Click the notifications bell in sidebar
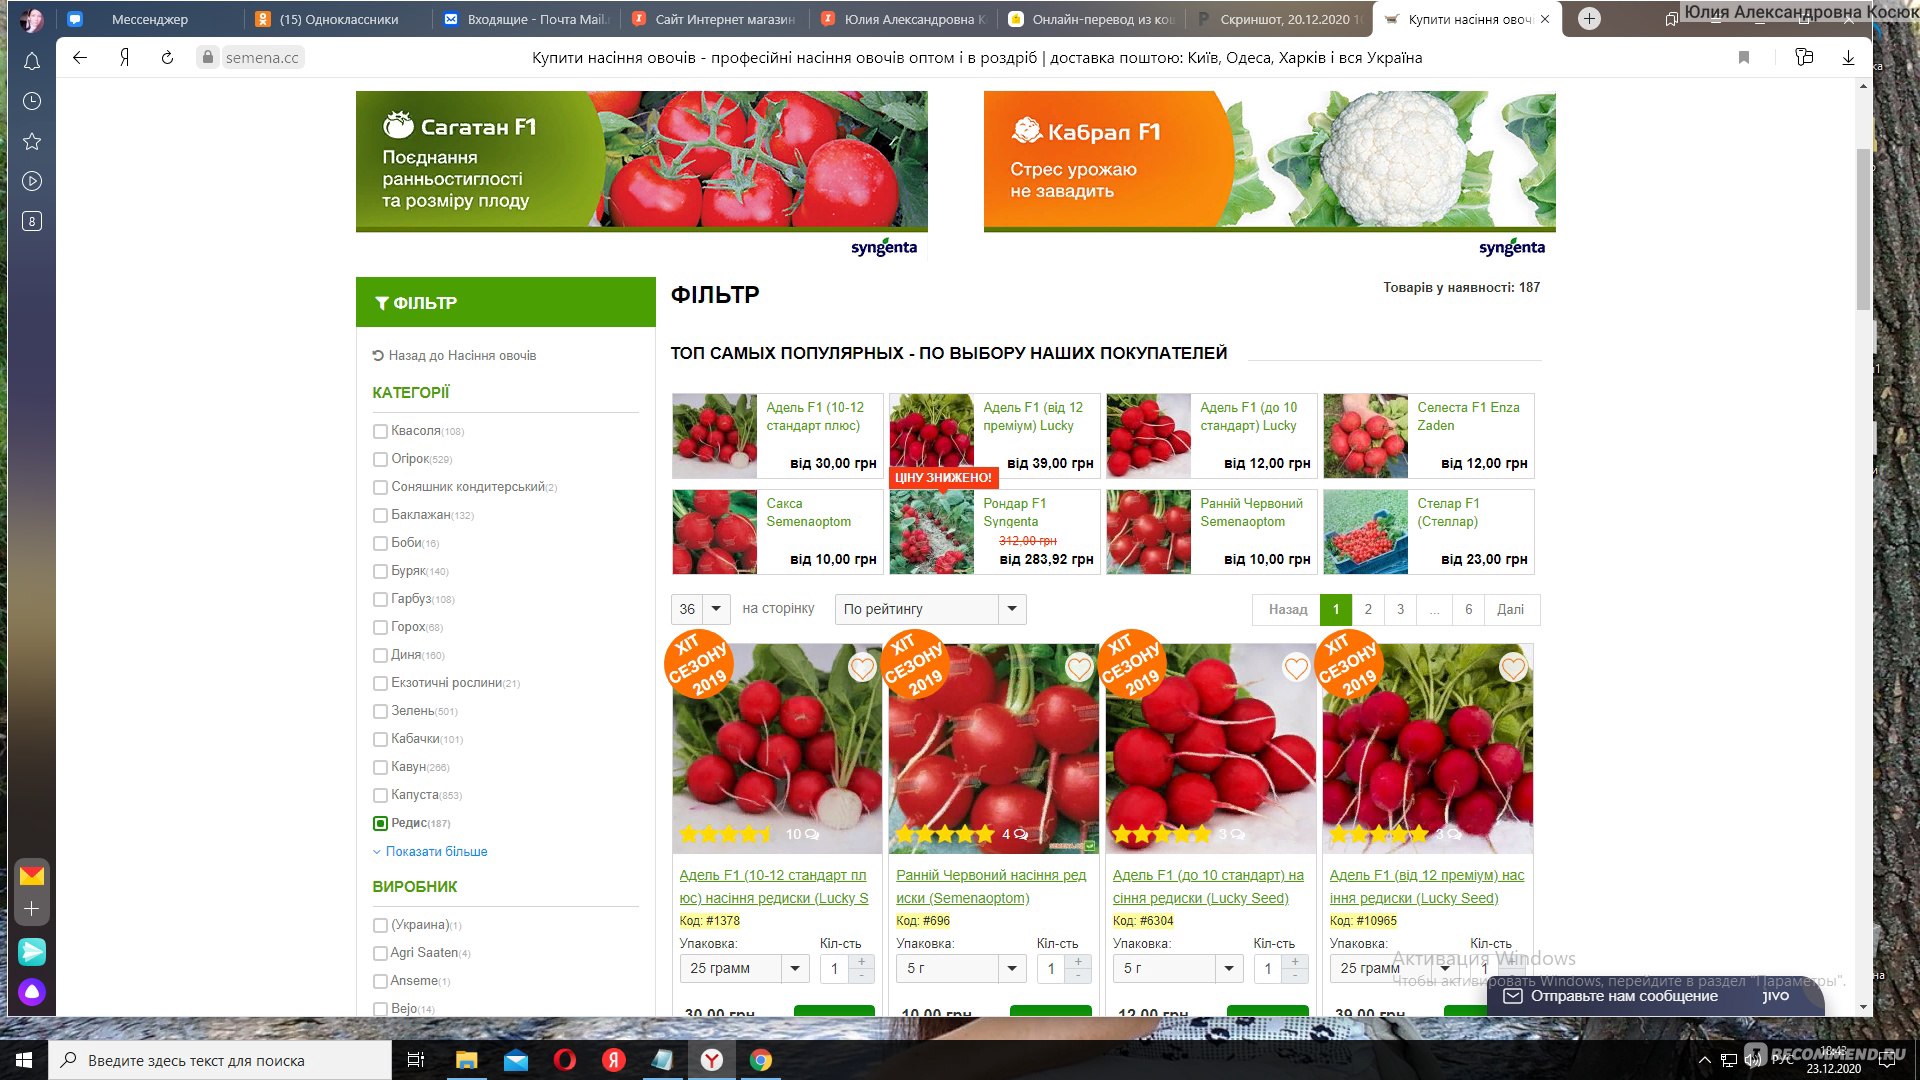The height and width of the screenshot is (1080, 1920). [32, 62]
